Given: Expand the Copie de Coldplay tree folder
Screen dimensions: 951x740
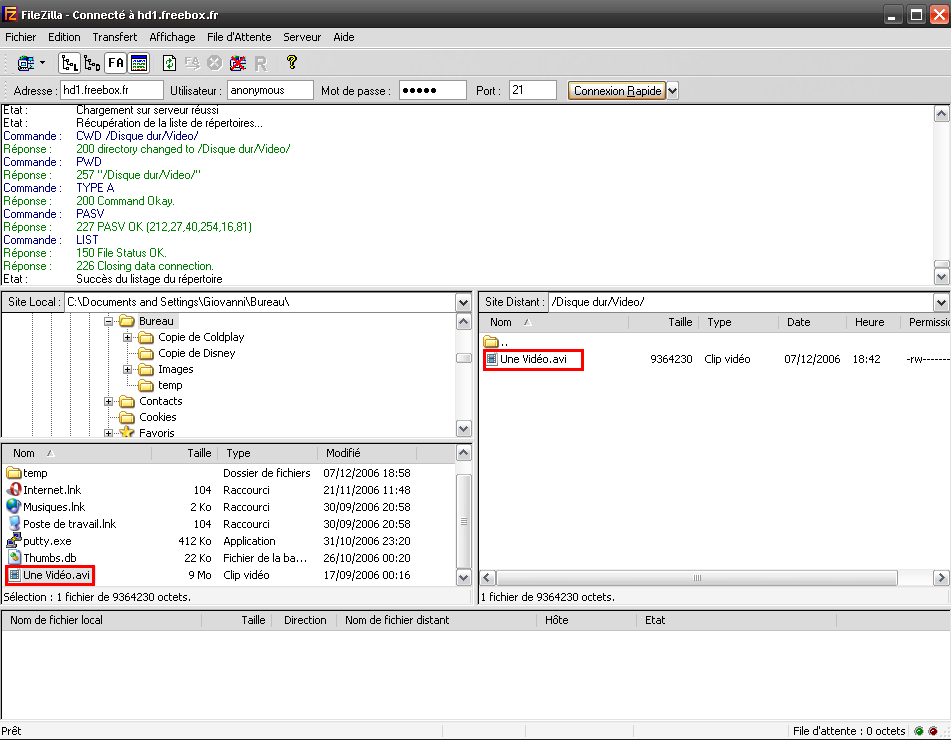Looking at the screenshot, I should pyautogui.click(x=127, y=337).
